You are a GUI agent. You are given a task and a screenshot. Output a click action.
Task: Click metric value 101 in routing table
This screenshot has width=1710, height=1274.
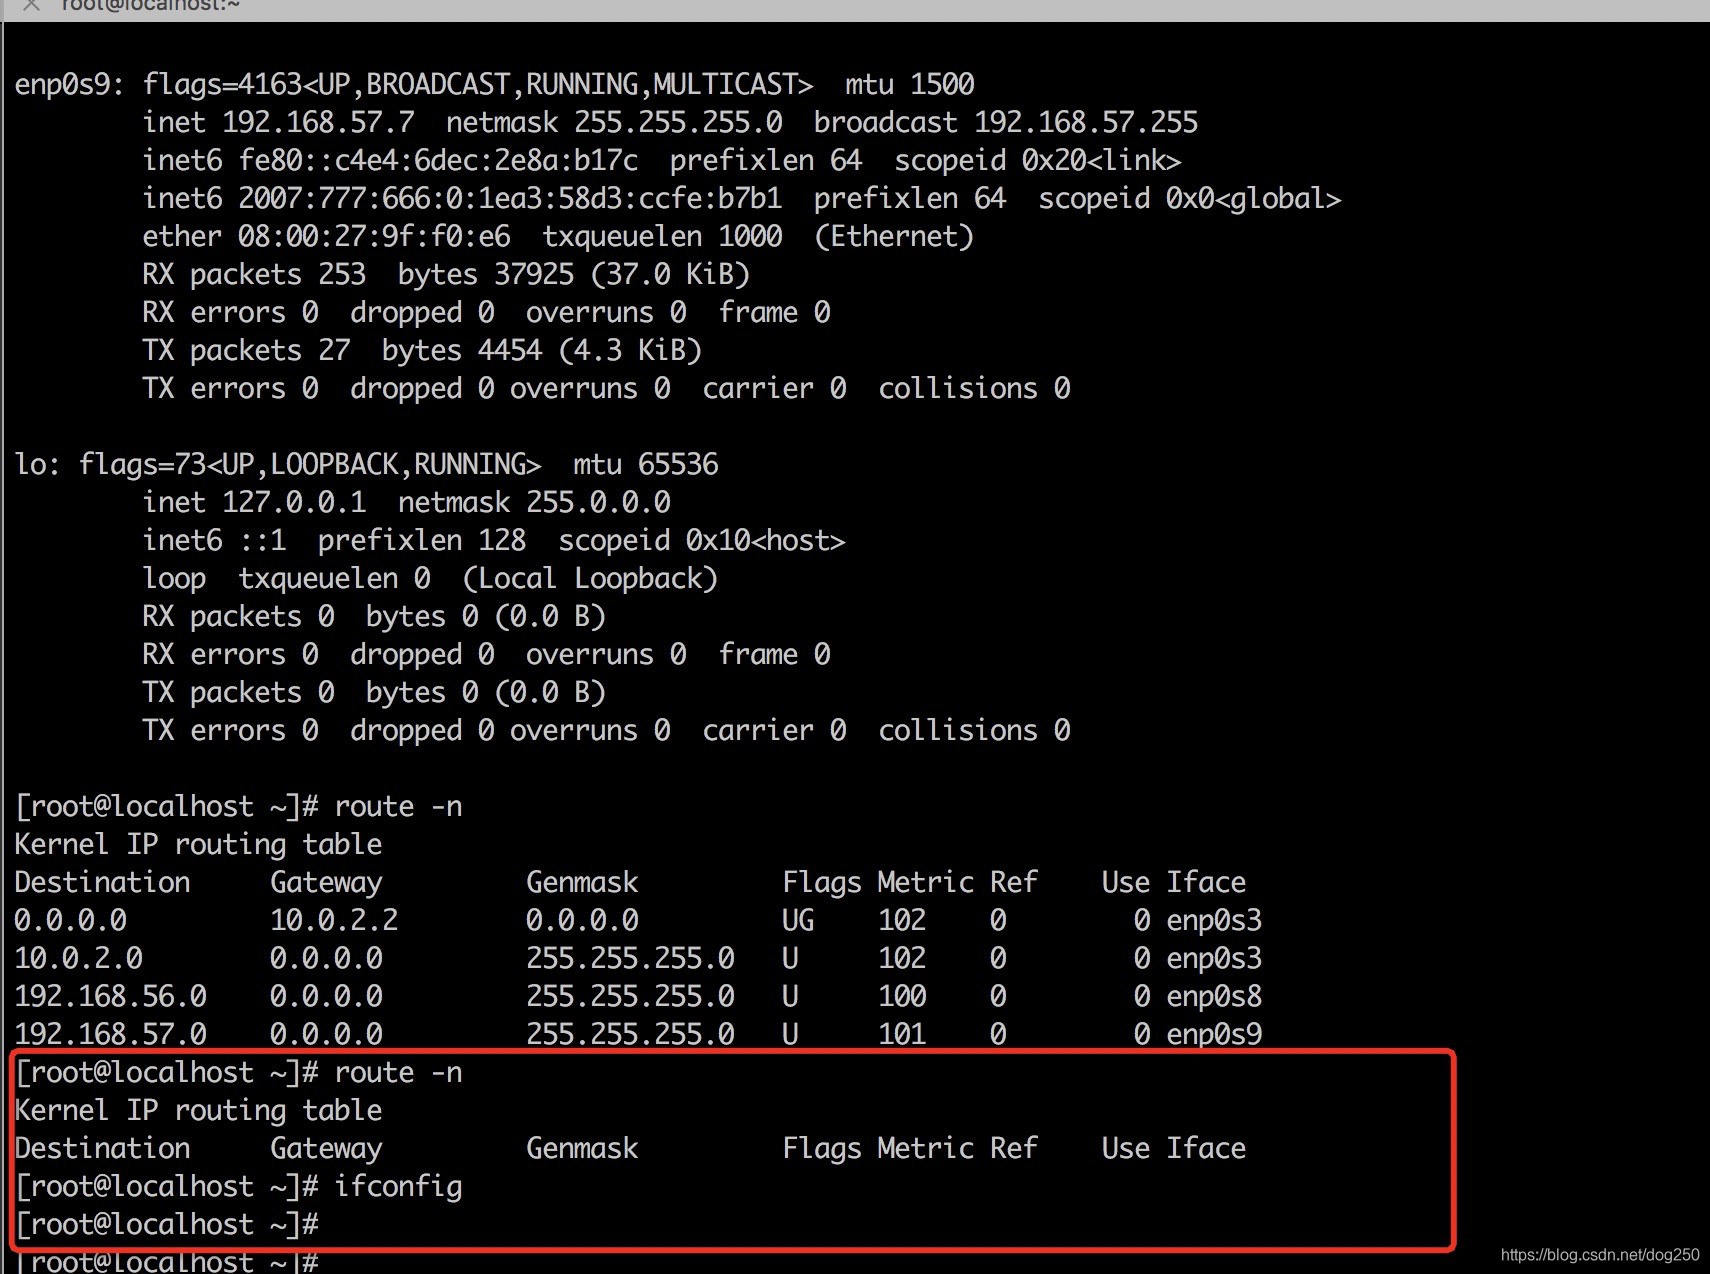pos(902,1035)
